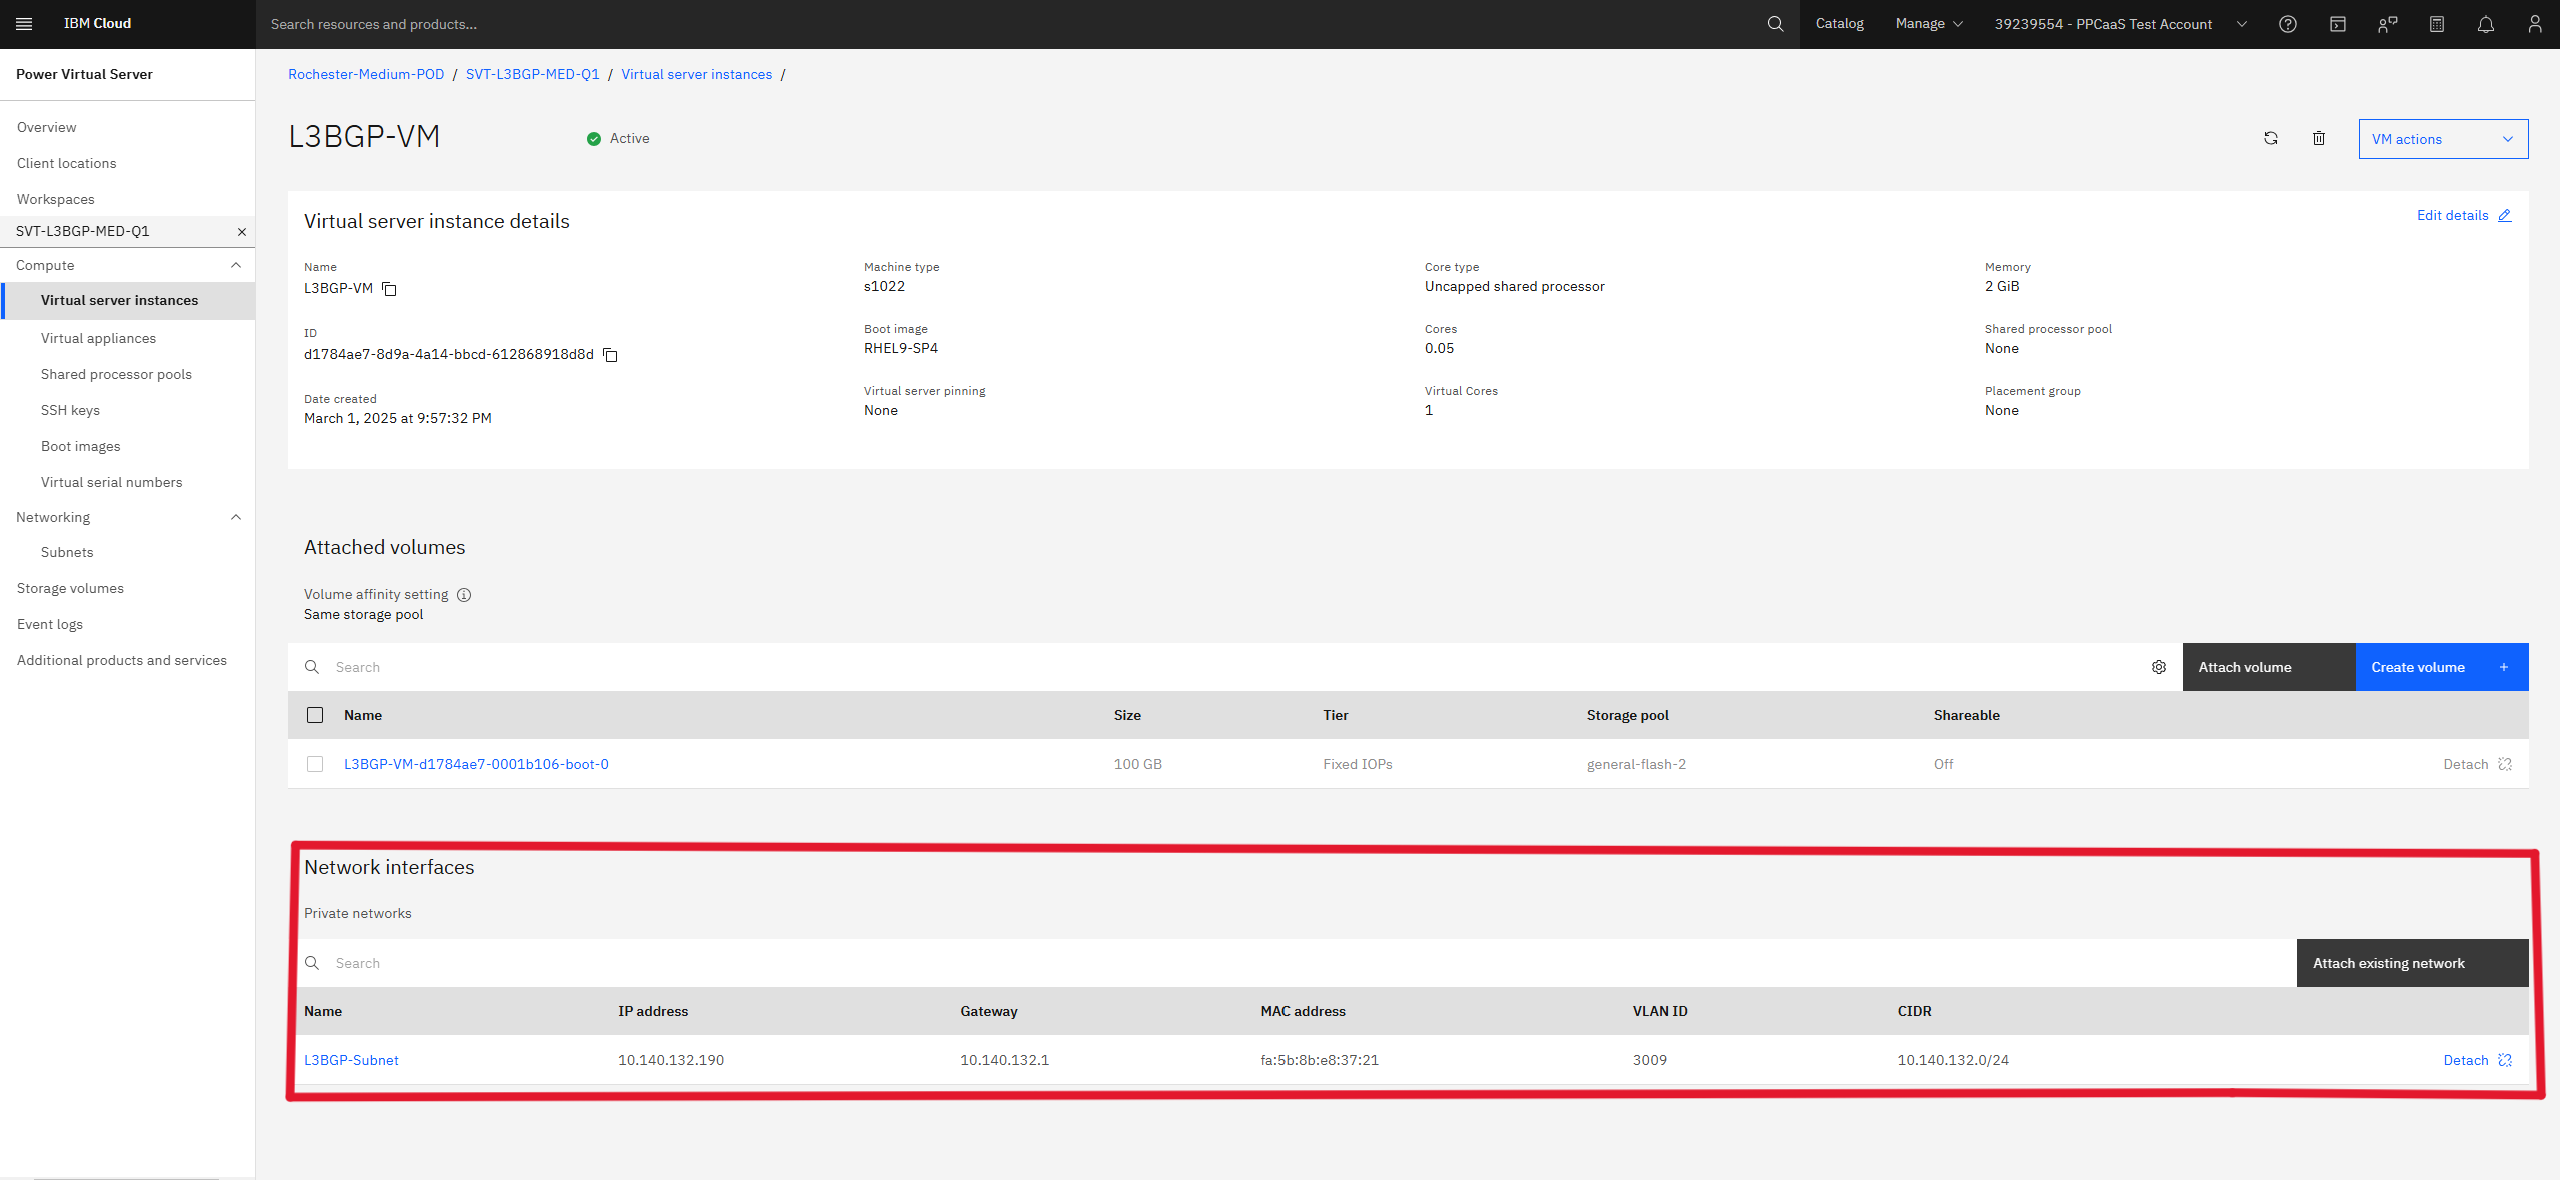Screen dimensions: 2560x1180
Task: Click the user profile avatar icon
Action: pos(2534,24)
